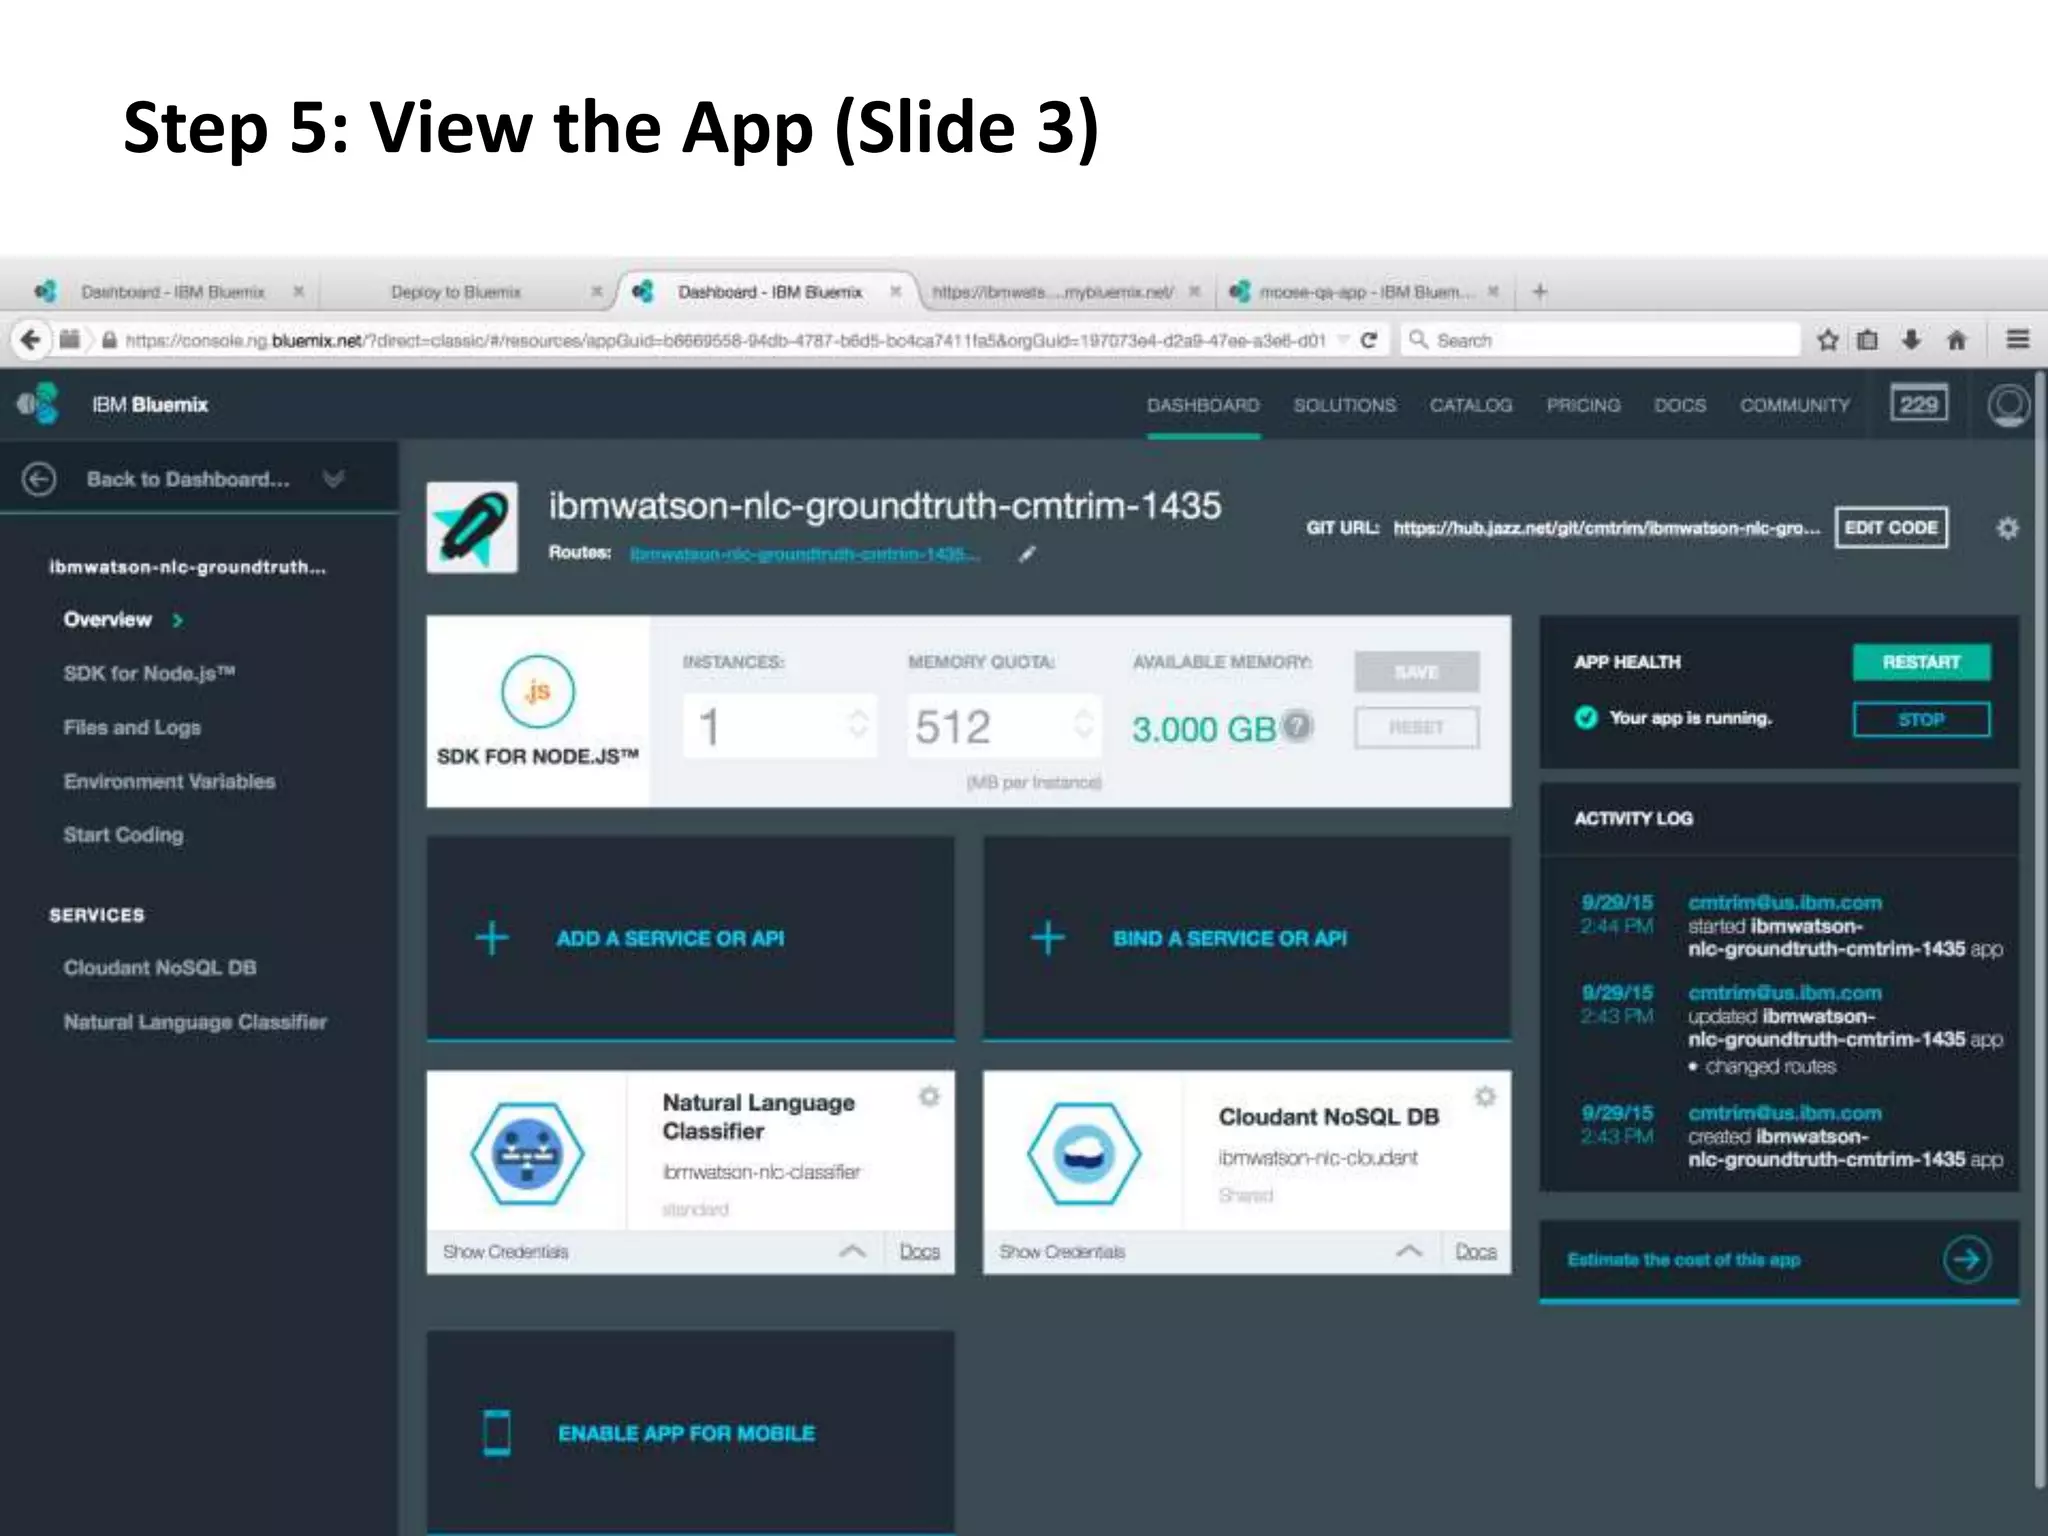This screenshot has height=1536, width=2048.
Task: Open Files and Logs sidebar item
Action: click(x=132, y=728)
